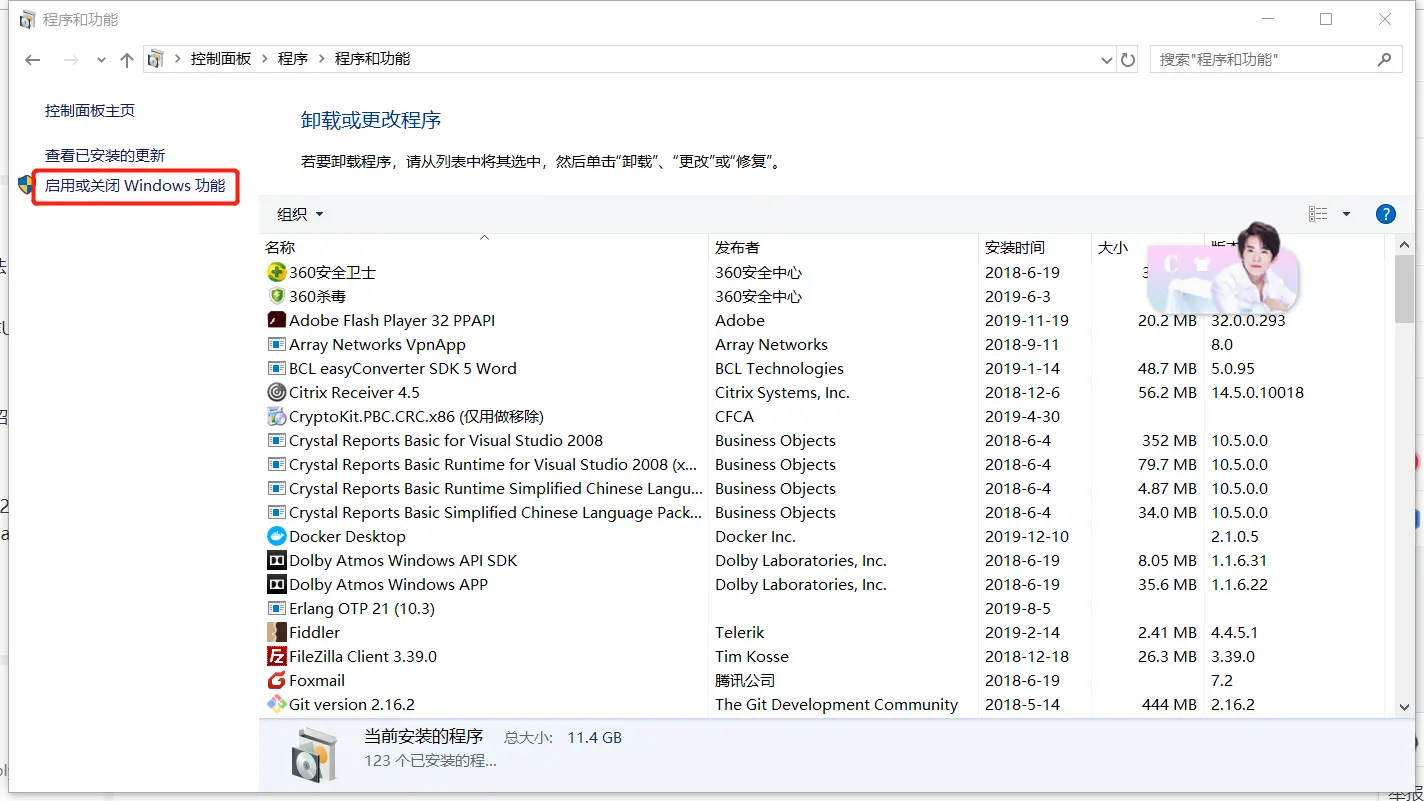Open recent locations dropdown chevron
Image resolution: width=1424 pixels, height=801 pixels.
pos(101,60)
